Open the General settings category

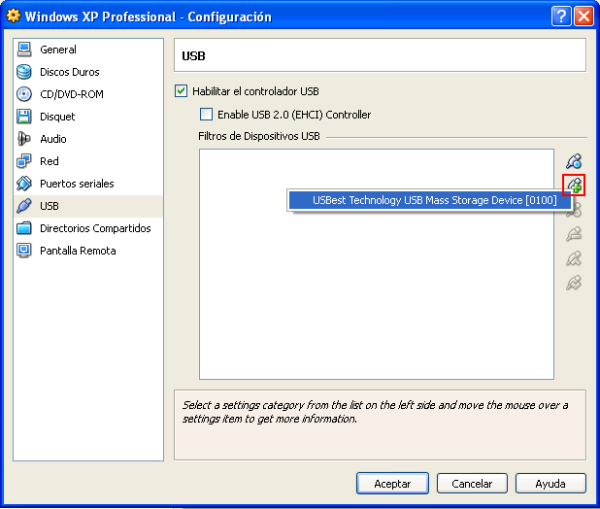coord(58,50)
